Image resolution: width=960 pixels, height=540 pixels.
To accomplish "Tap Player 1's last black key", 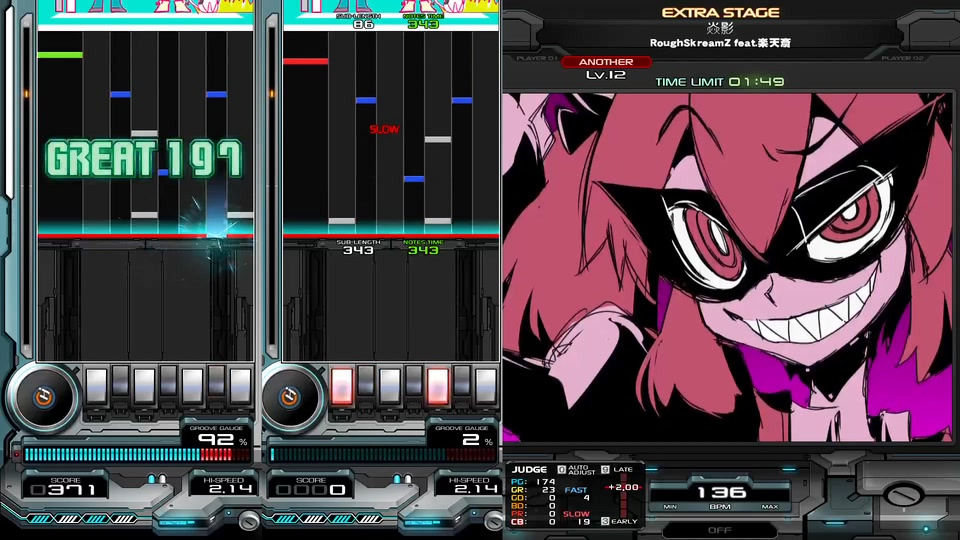I will (216, 381).
